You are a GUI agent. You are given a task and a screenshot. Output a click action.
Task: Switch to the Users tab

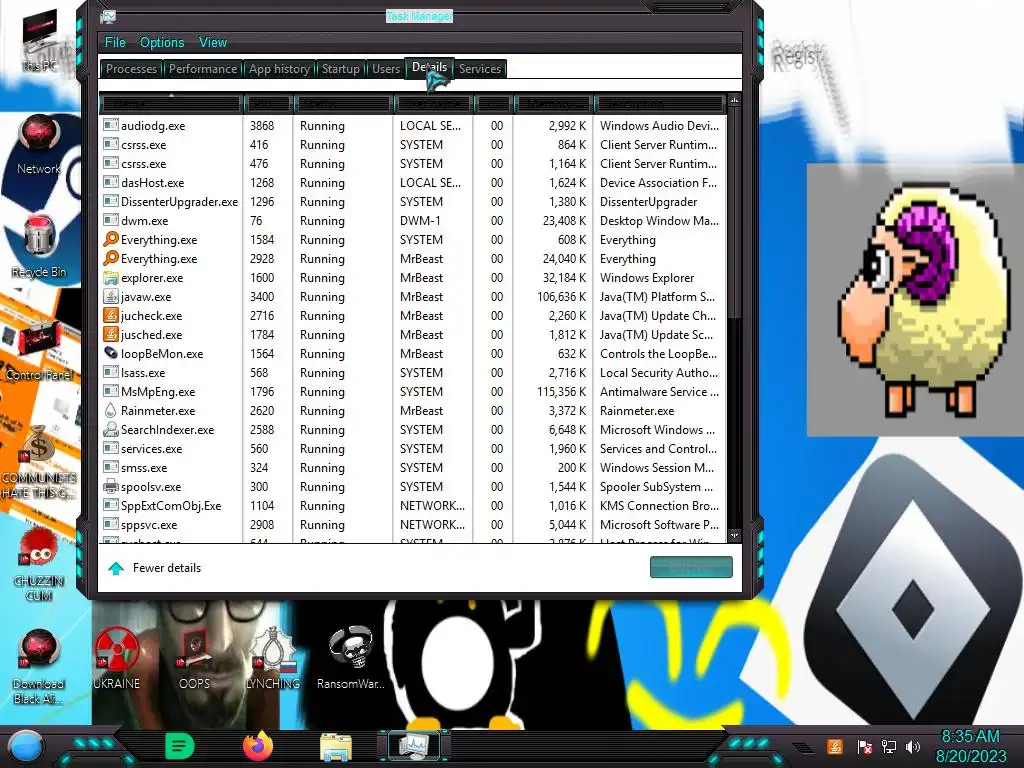[x=385, y=69]
